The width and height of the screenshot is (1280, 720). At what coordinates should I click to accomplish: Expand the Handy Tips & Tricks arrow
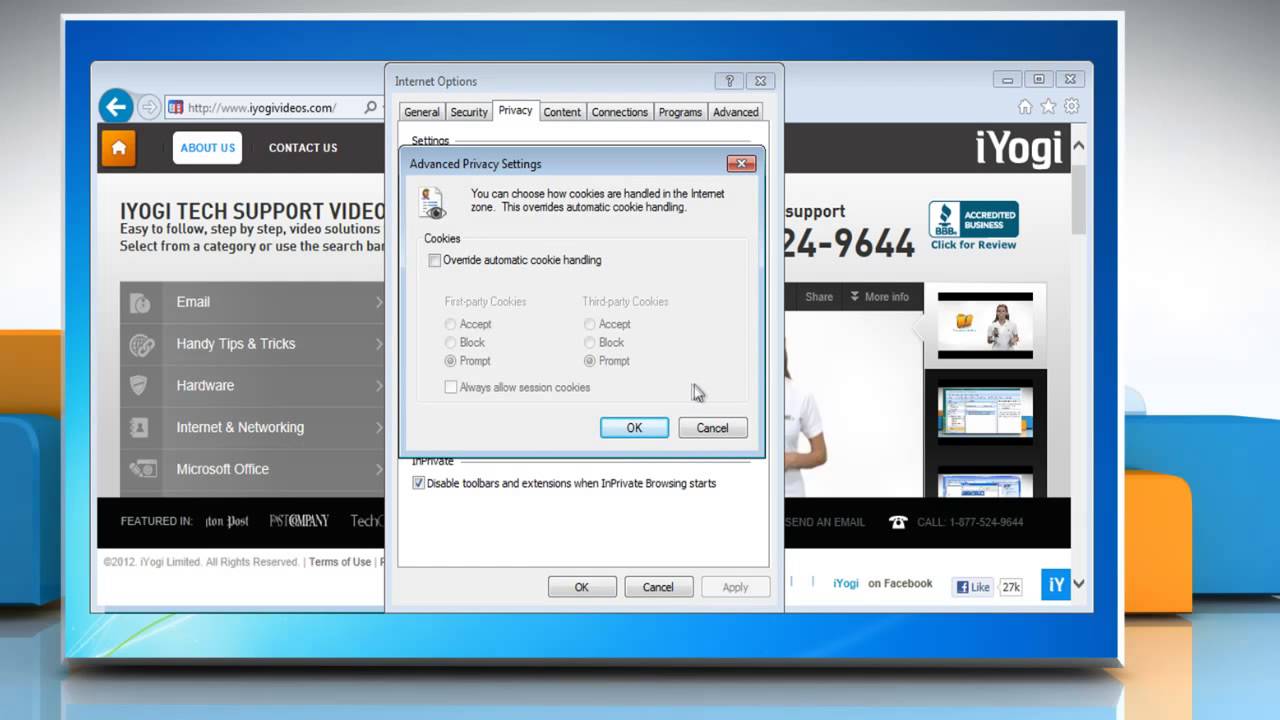click(x=379, y=344)
